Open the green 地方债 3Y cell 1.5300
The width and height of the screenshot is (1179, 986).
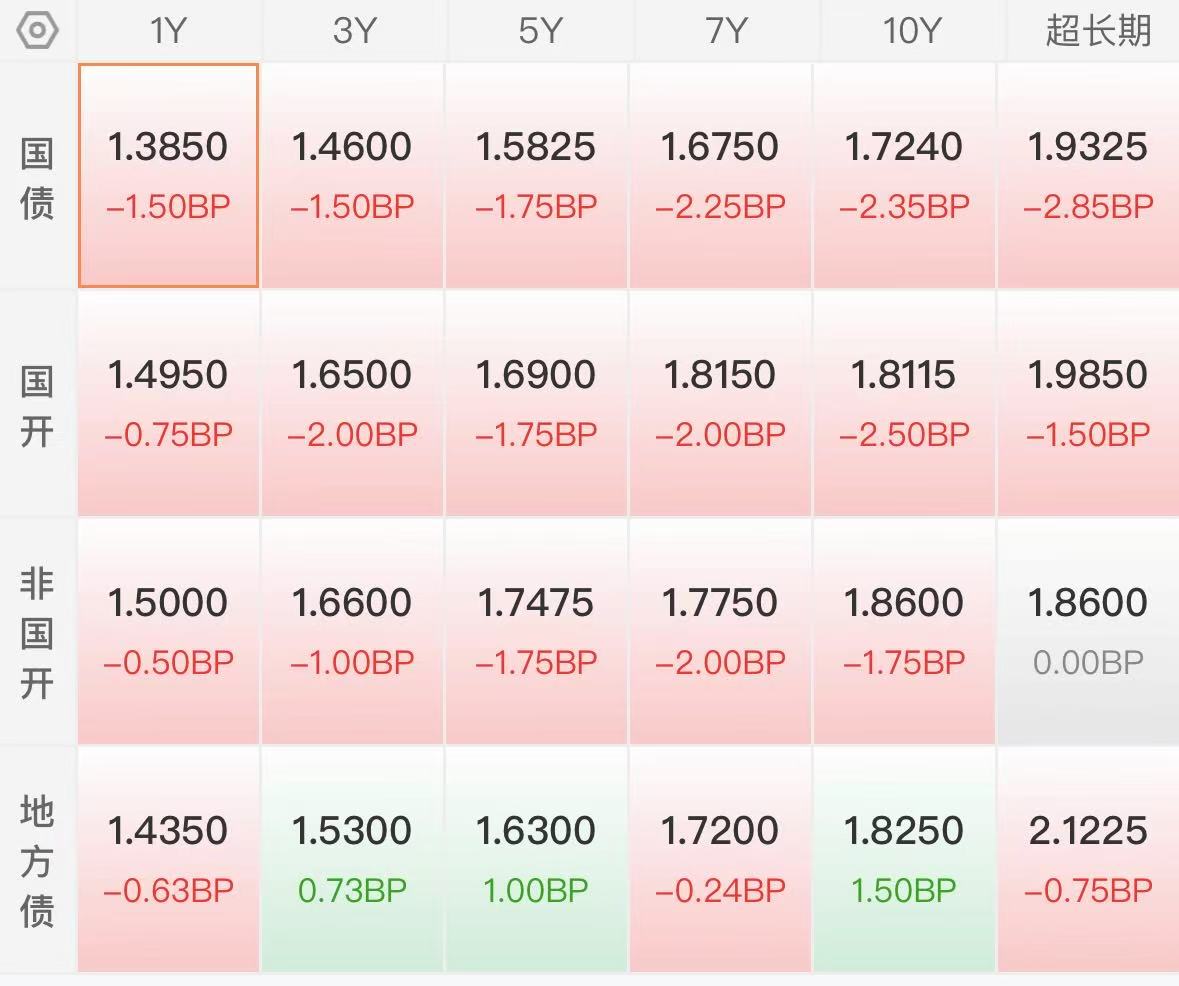(353, 860)
